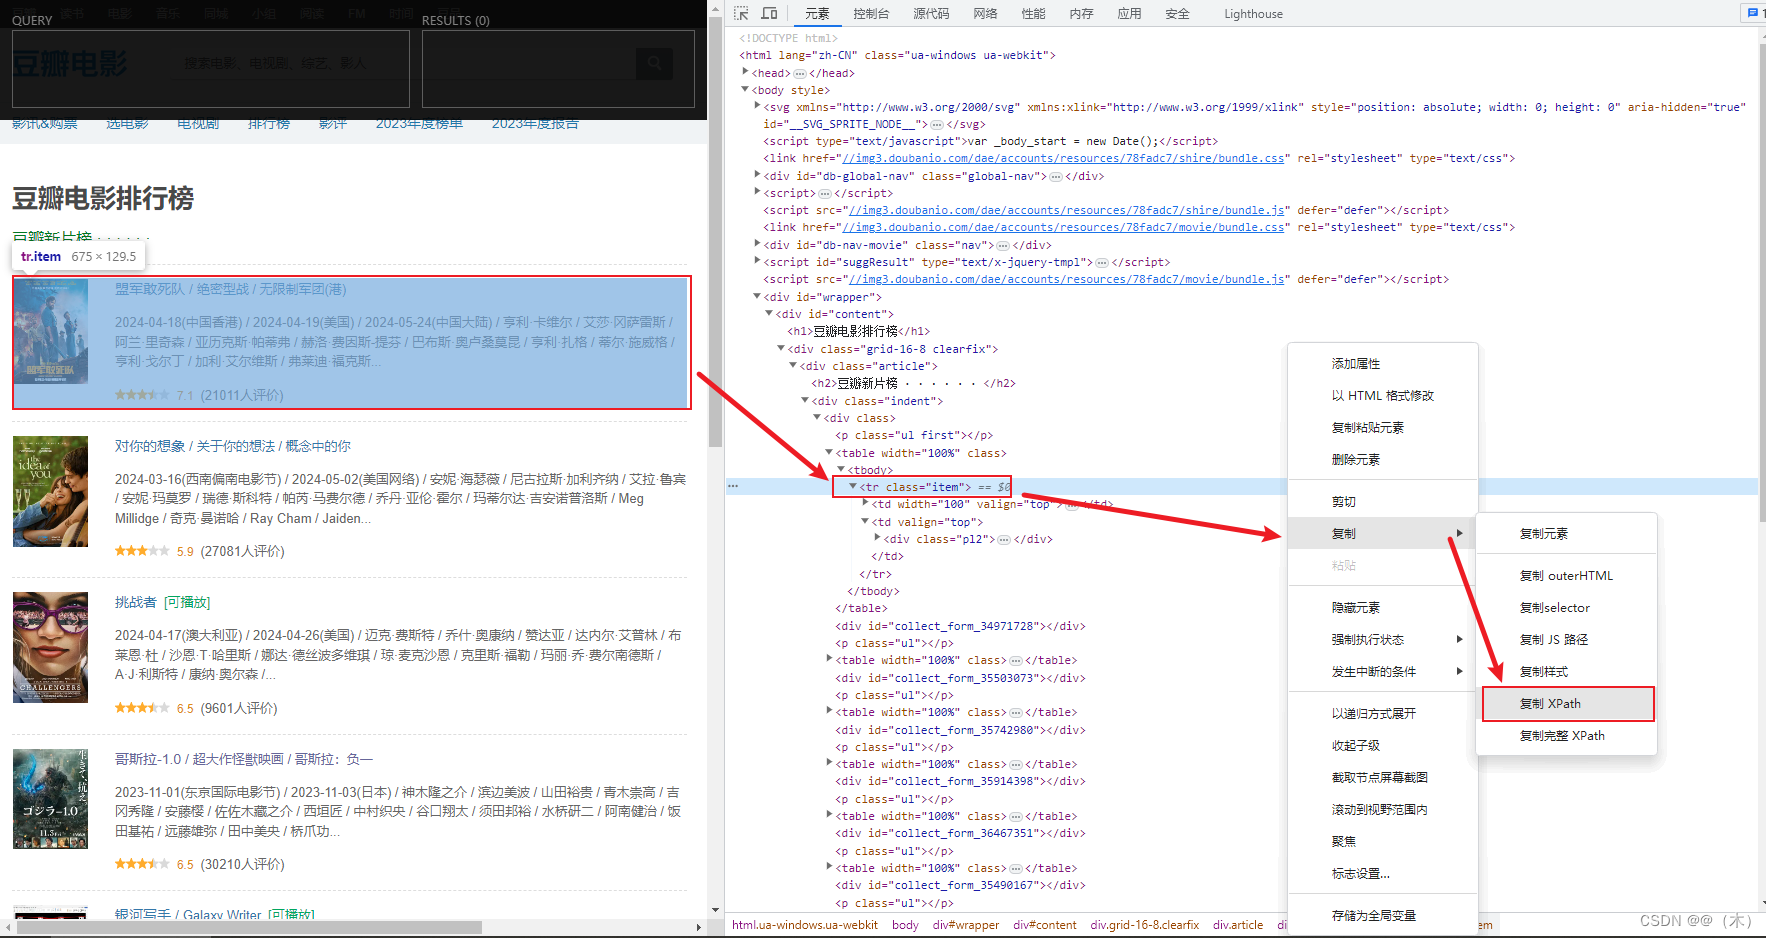Open the 挑战者 movie title link
This screenshot has width=1766, height=938.
[136, 602]
